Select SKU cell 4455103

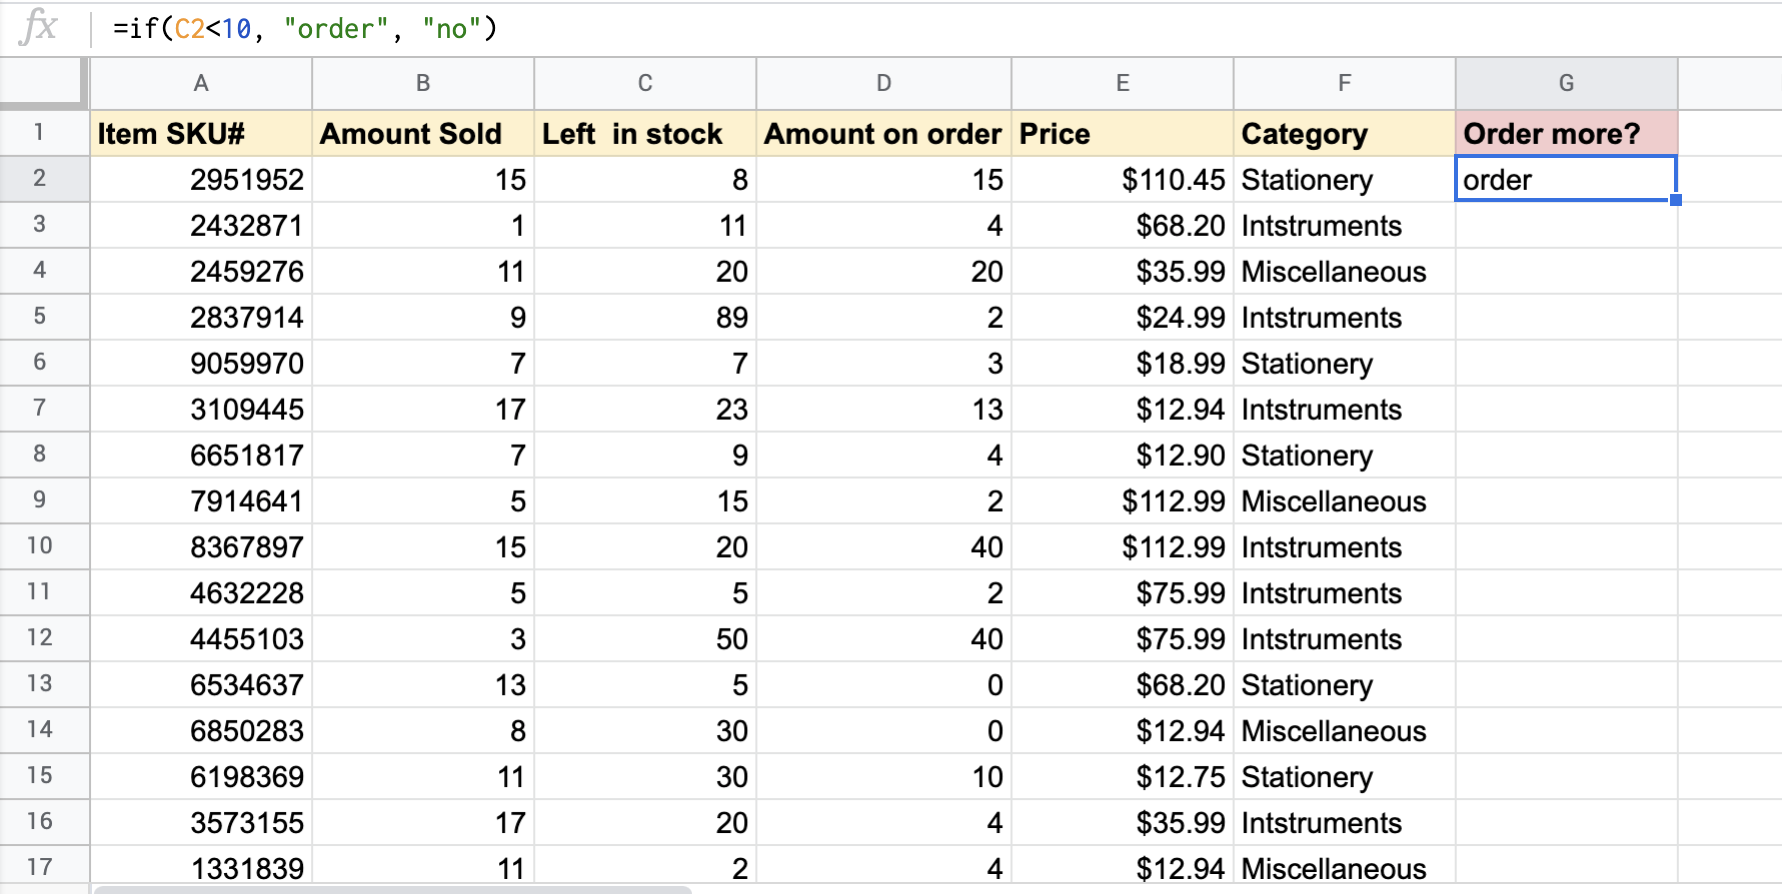pyautogui.click(x=201, y=639)
